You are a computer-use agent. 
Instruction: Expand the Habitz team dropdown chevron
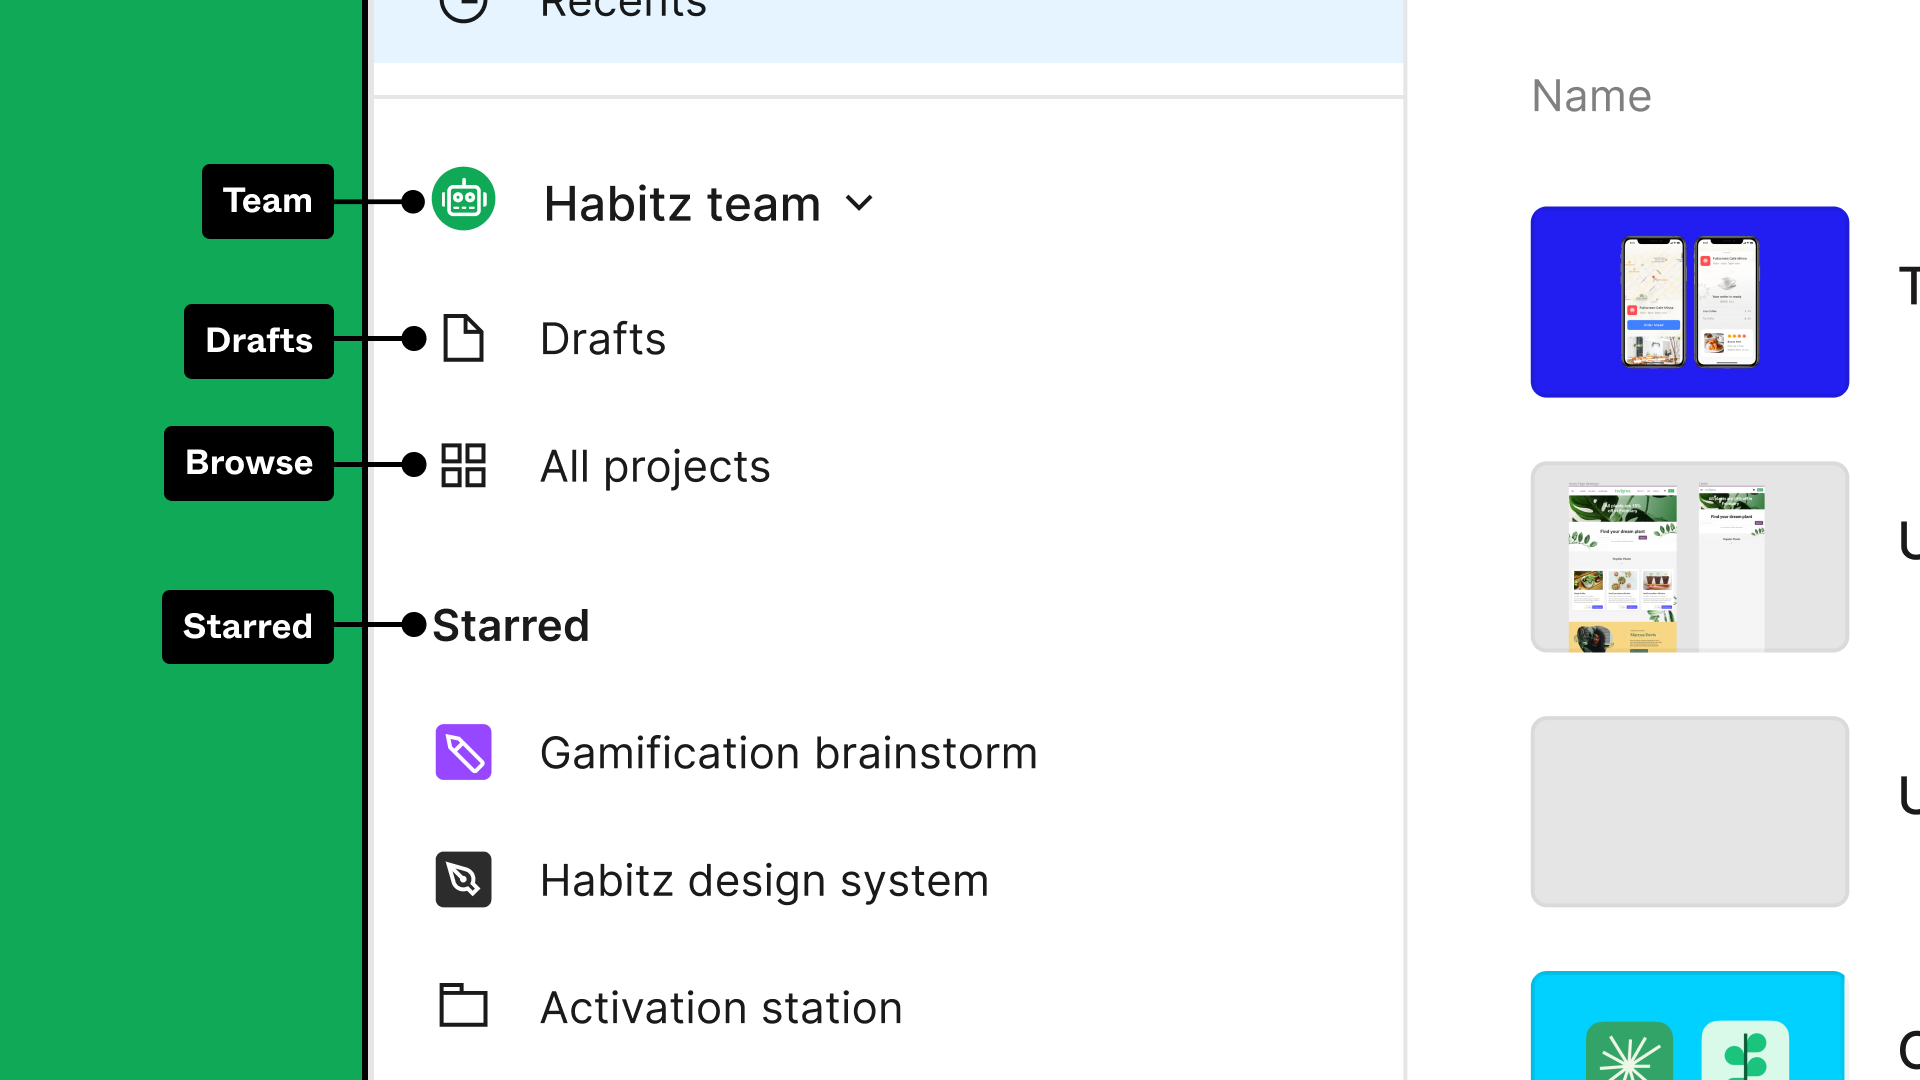(859, 204)
